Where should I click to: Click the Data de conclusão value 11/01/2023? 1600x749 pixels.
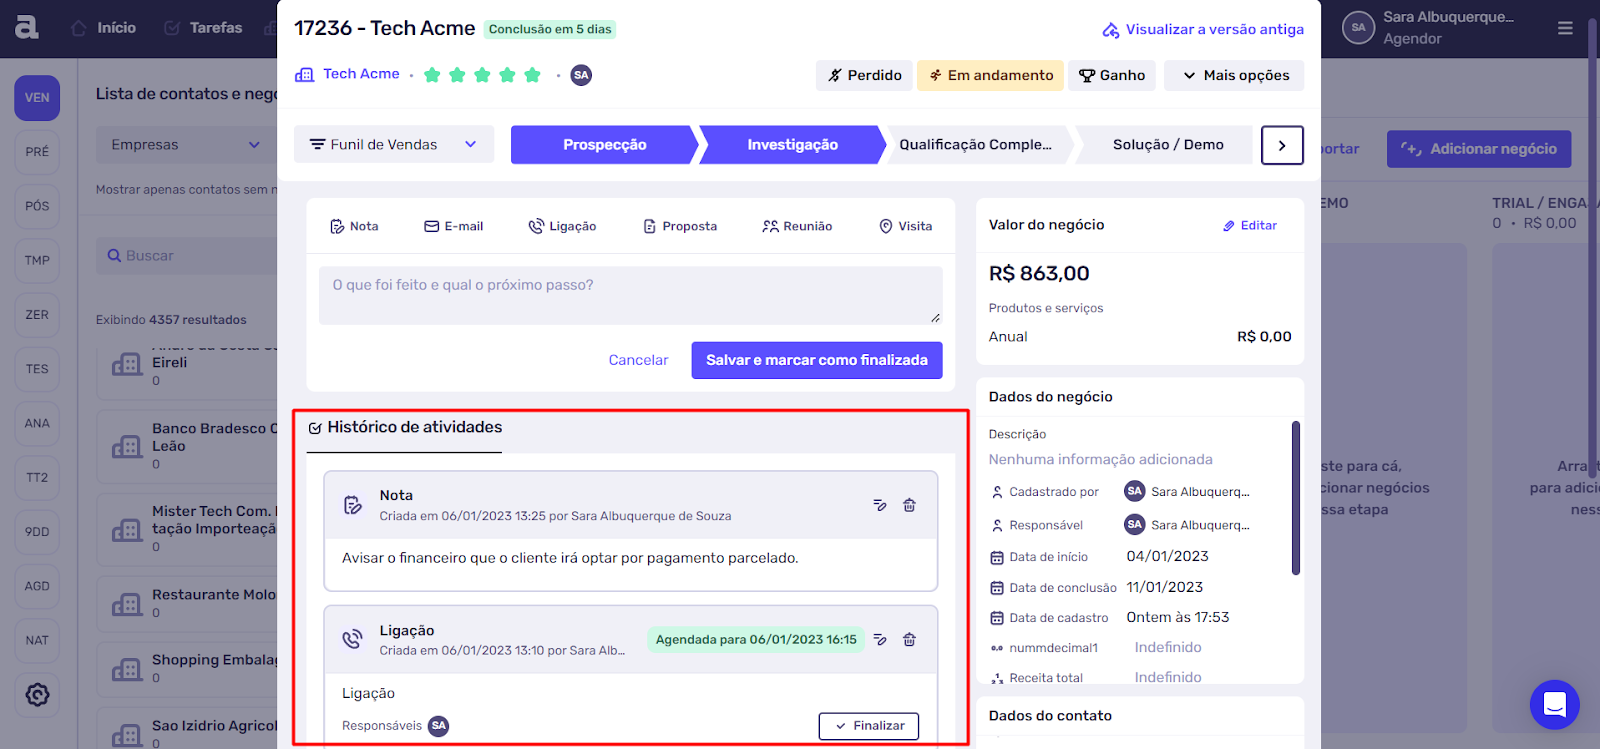[x=1165, y=587]
